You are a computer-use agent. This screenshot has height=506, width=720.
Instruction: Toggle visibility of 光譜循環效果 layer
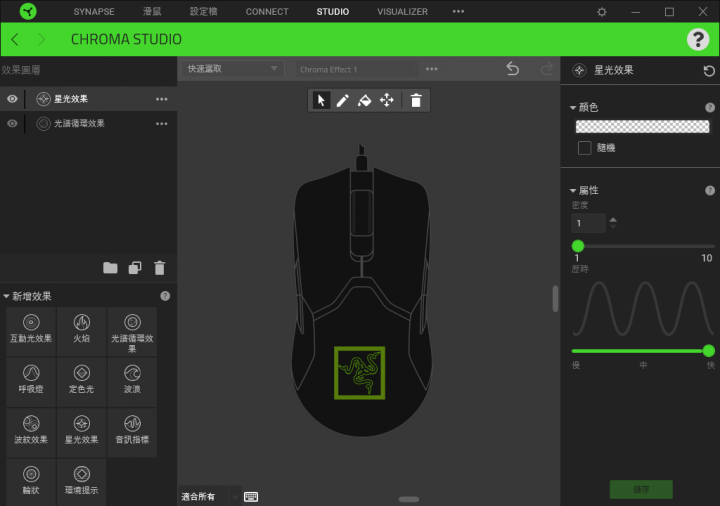click(x=12, y=124)
